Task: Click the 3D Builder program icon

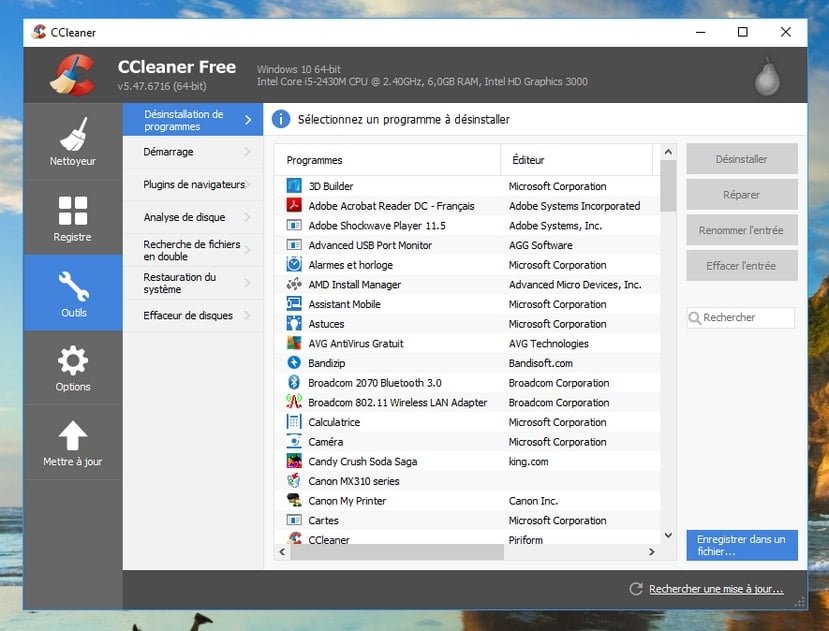Action: click(x=294, y=186)
